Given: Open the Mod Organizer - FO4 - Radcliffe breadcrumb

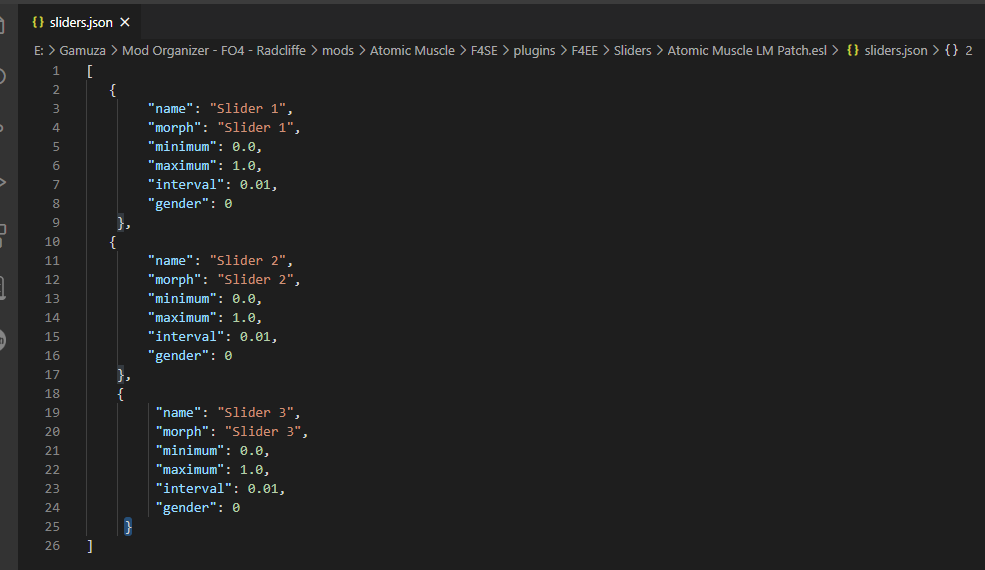Looking at the screenshot, I should (214, 50).
